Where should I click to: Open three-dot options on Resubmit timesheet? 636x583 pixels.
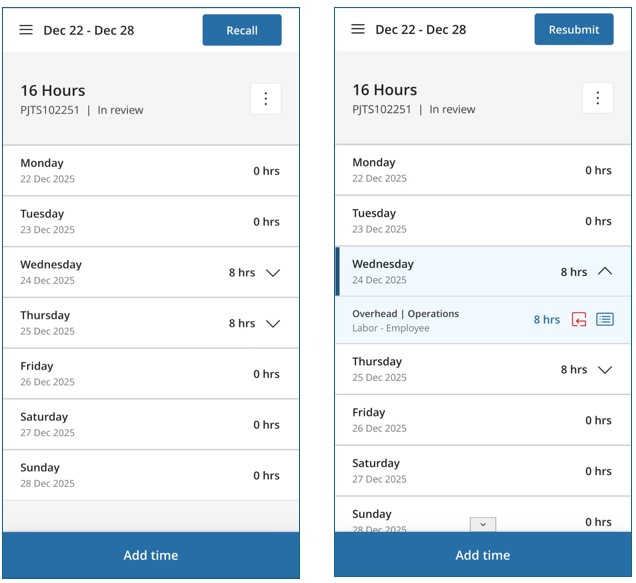[597, 98]
